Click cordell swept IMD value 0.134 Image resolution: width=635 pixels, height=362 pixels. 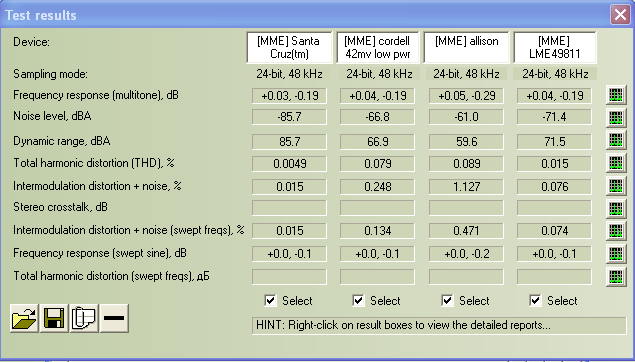(x=377, y=231)
